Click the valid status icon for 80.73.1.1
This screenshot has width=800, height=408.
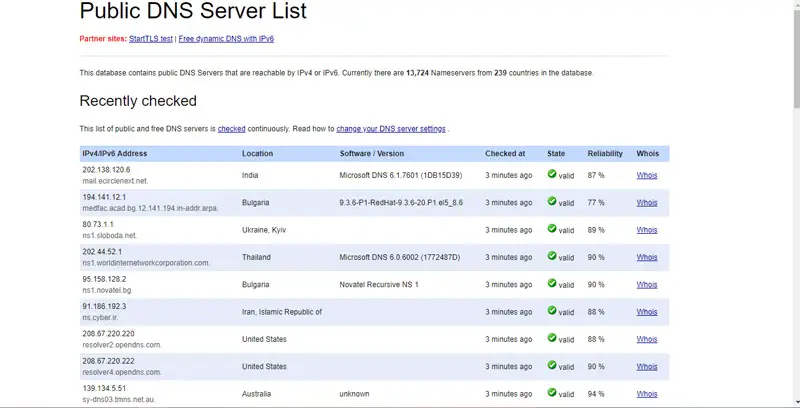tap(552, 229)
